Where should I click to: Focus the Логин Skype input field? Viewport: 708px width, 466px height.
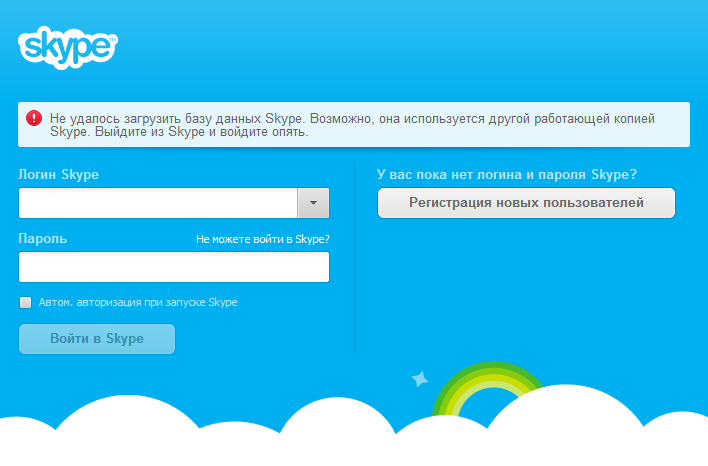point(158,203)
